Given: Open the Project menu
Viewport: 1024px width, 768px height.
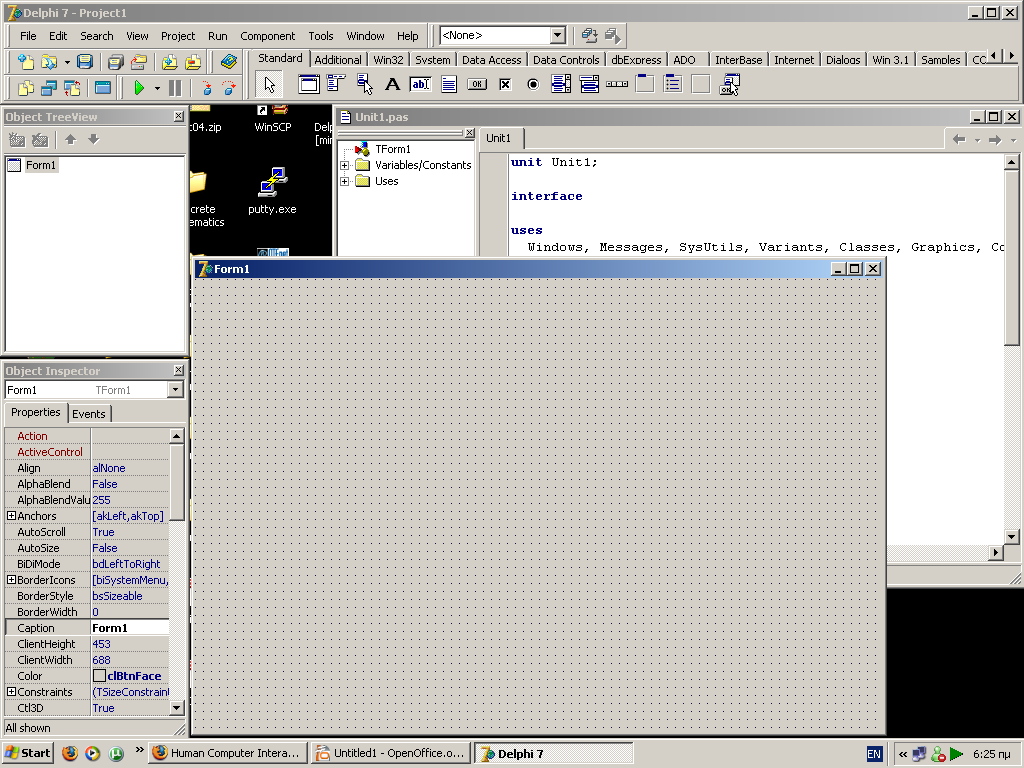Looking at the screenshot, I should click(178, 36).
